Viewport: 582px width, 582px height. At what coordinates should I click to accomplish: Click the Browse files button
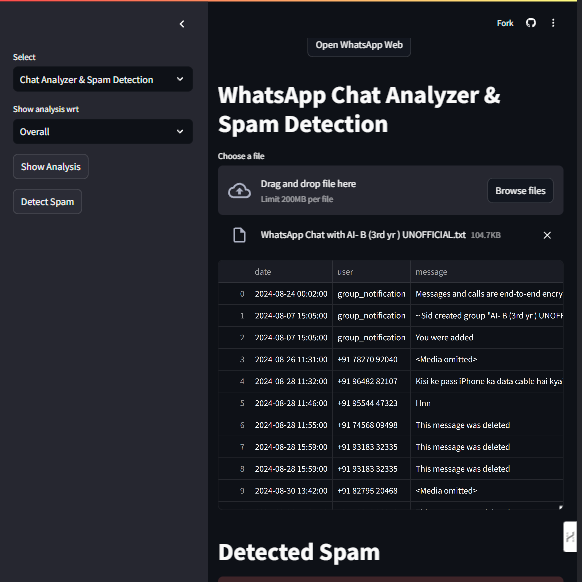click(520, 191)
